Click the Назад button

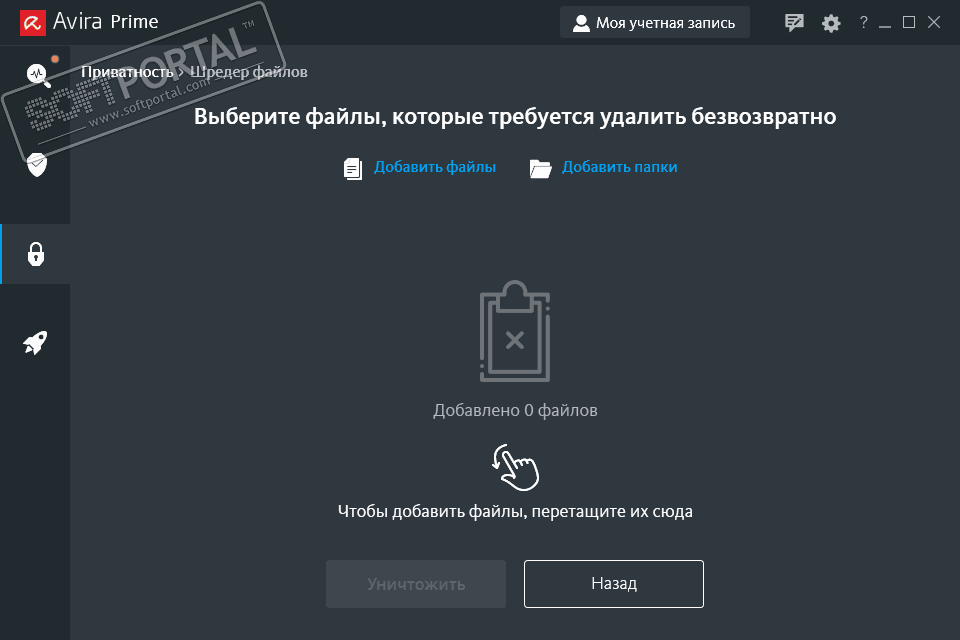point(613,584)
